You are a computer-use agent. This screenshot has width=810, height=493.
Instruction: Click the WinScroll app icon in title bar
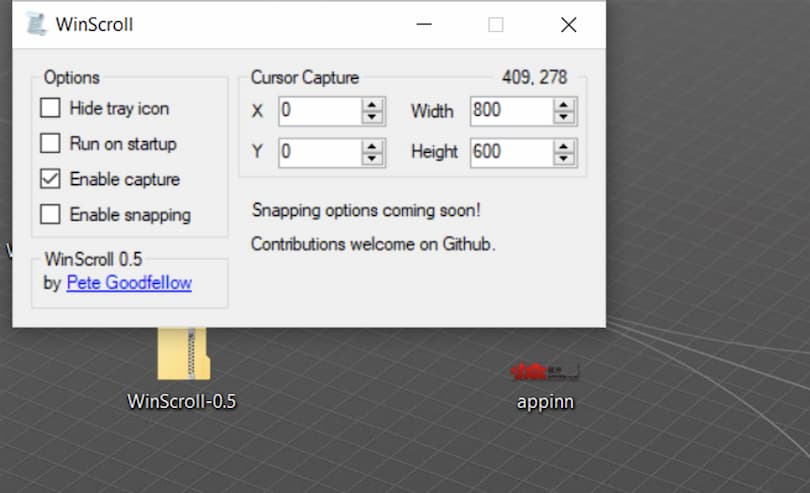(x=36, y=24)
